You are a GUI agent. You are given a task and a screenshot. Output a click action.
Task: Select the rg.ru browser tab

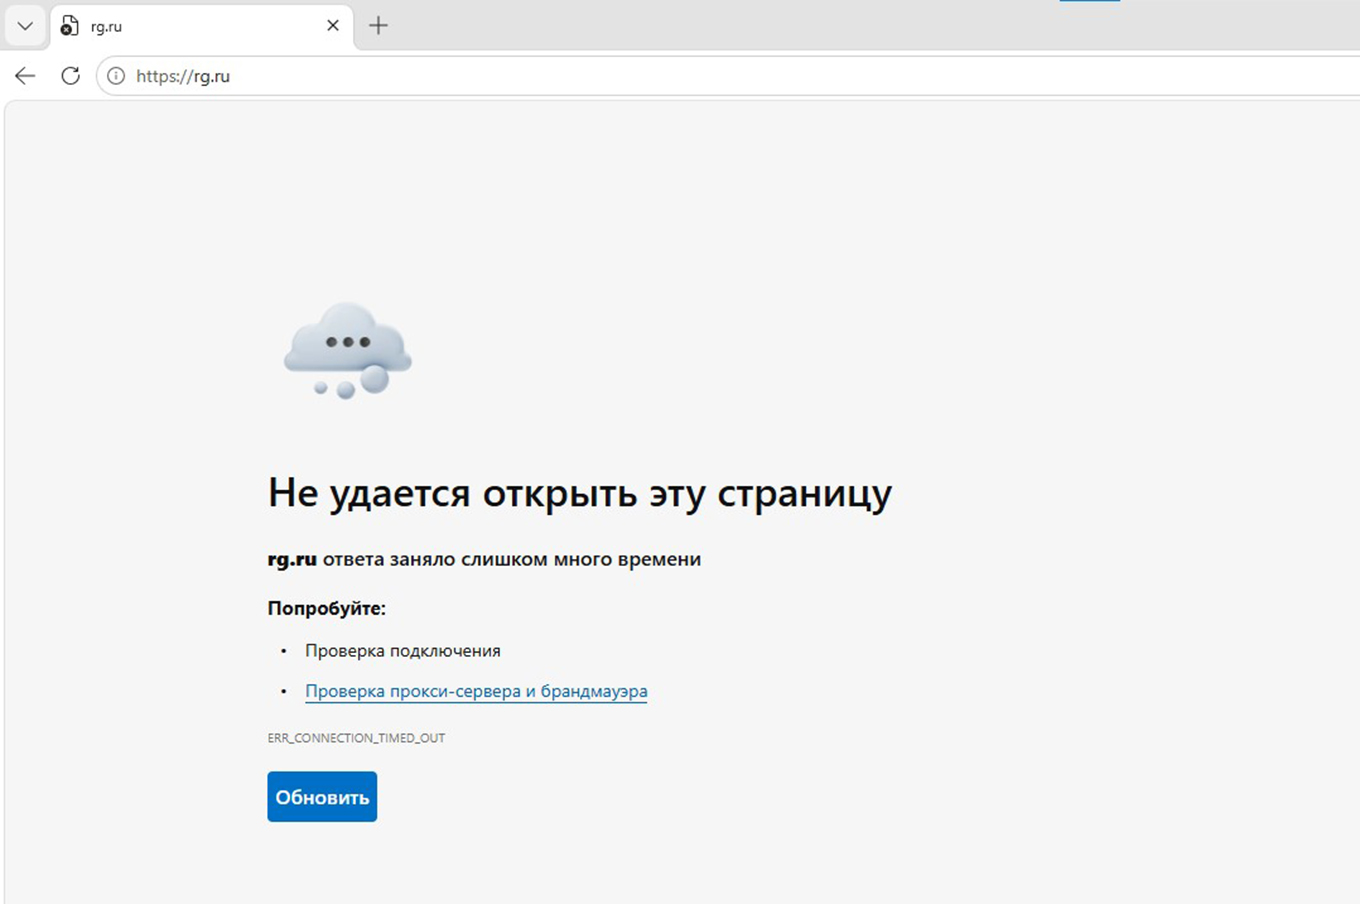(x=200, y=26)
